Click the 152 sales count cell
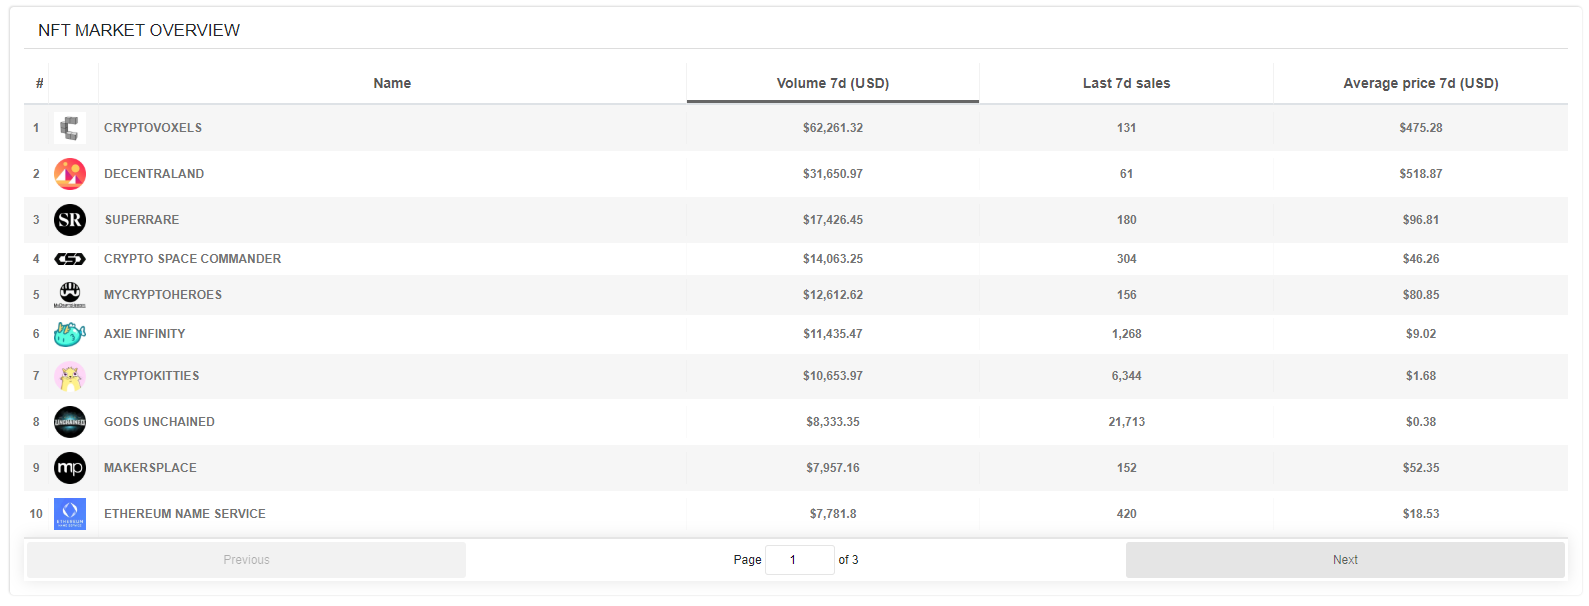Viewport: 1589px width, 606px height. pos(1126,468)
